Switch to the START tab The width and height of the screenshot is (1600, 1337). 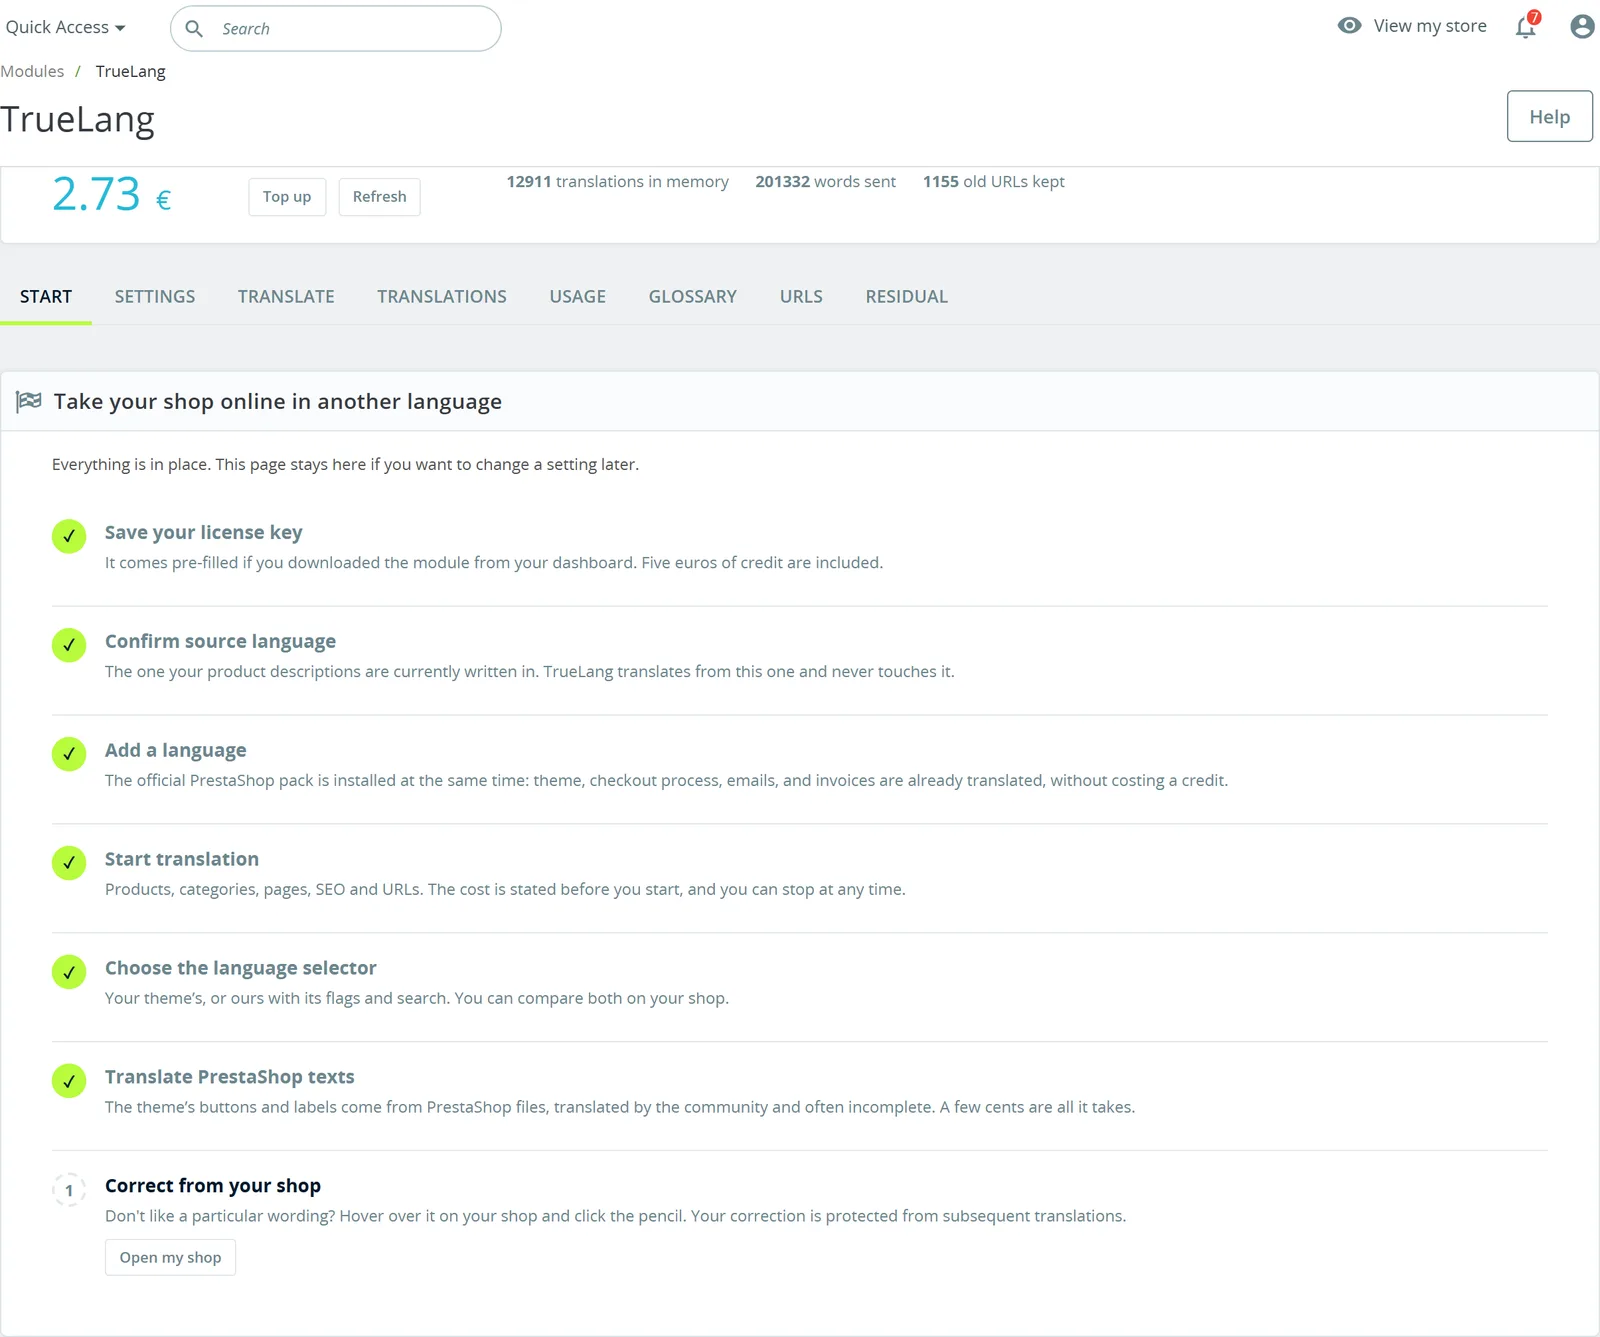tap(46, 296)
